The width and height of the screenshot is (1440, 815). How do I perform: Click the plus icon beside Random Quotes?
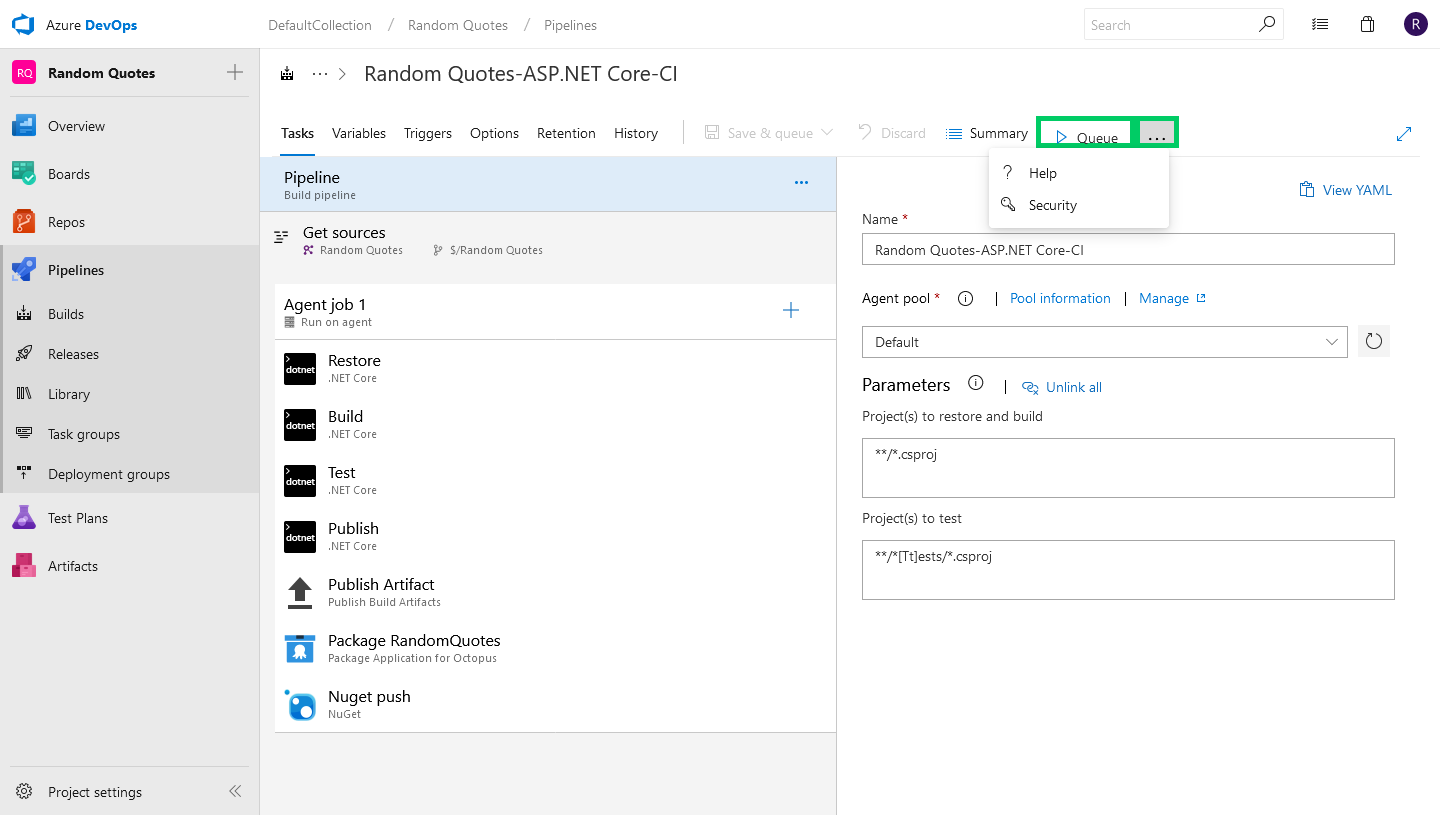coord(235,72)
